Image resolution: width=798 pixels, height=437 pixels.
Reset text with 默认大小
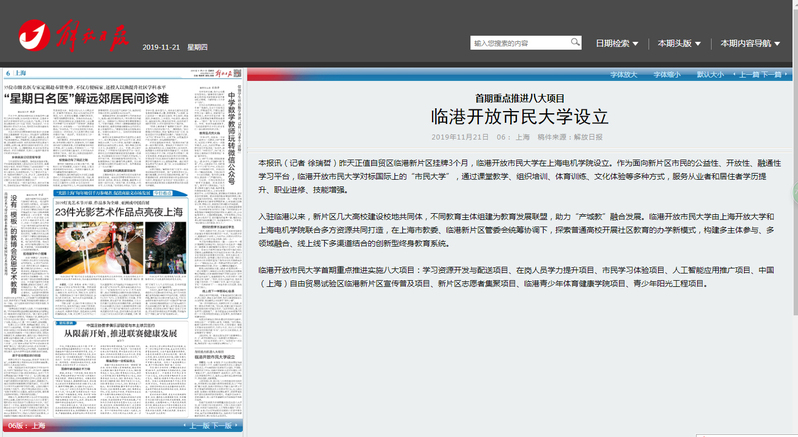click(710, 75)
